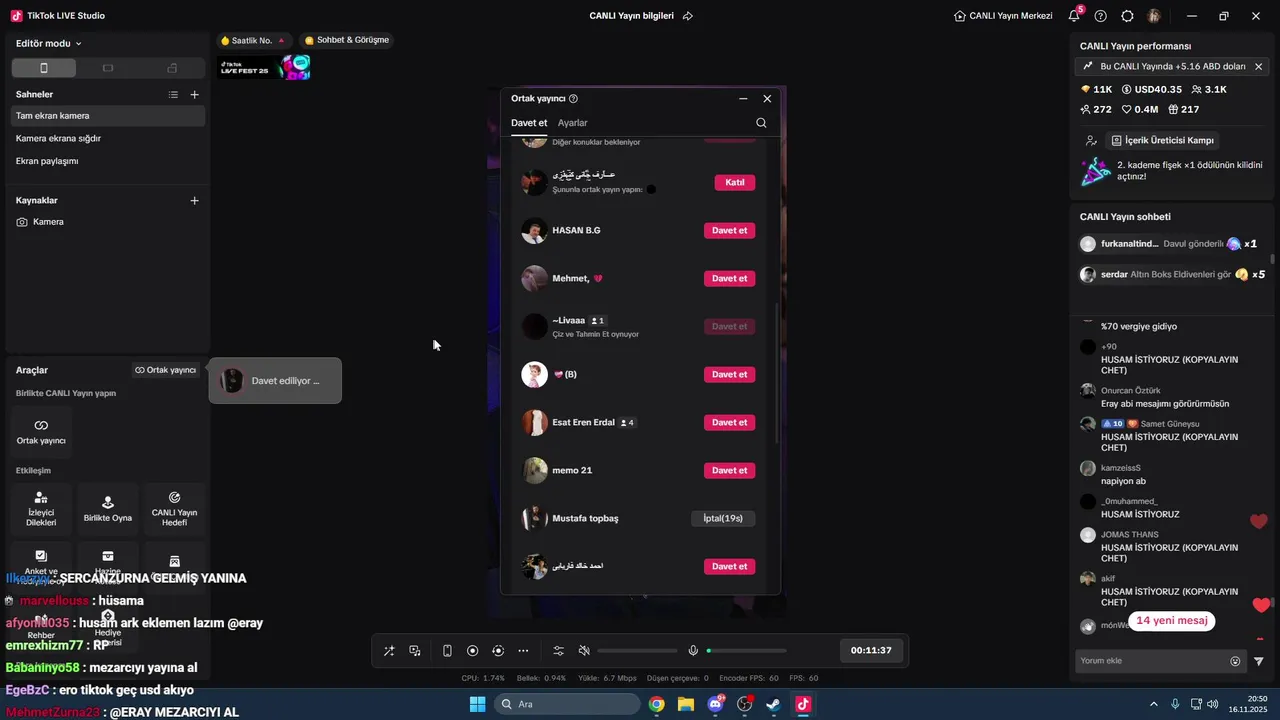Select portrait phone layout mode
This screenshot has height=720, width=1280.
(x=43, y=68)
